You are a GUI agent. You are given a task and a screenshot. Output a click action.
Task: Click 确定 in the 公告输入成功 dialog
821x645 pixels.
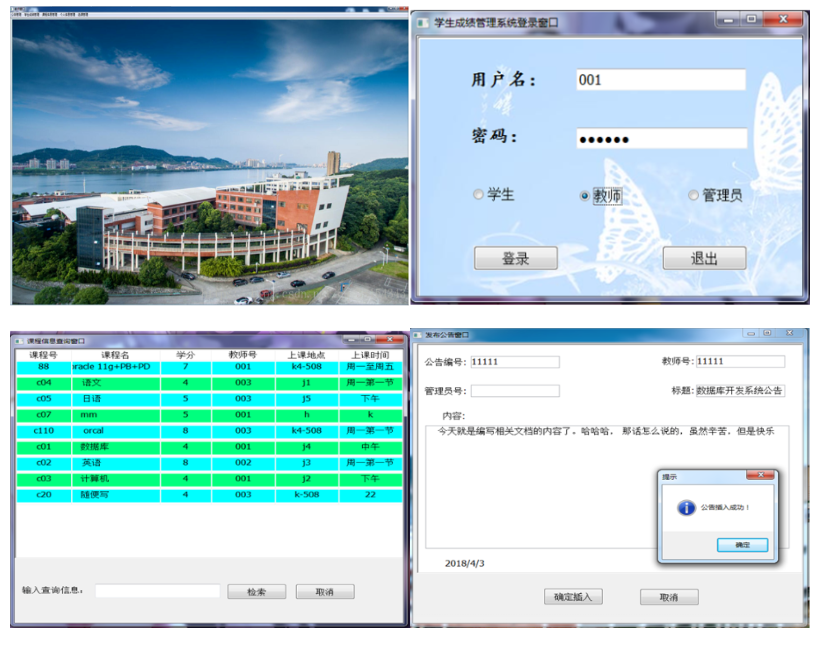[741, 545]
